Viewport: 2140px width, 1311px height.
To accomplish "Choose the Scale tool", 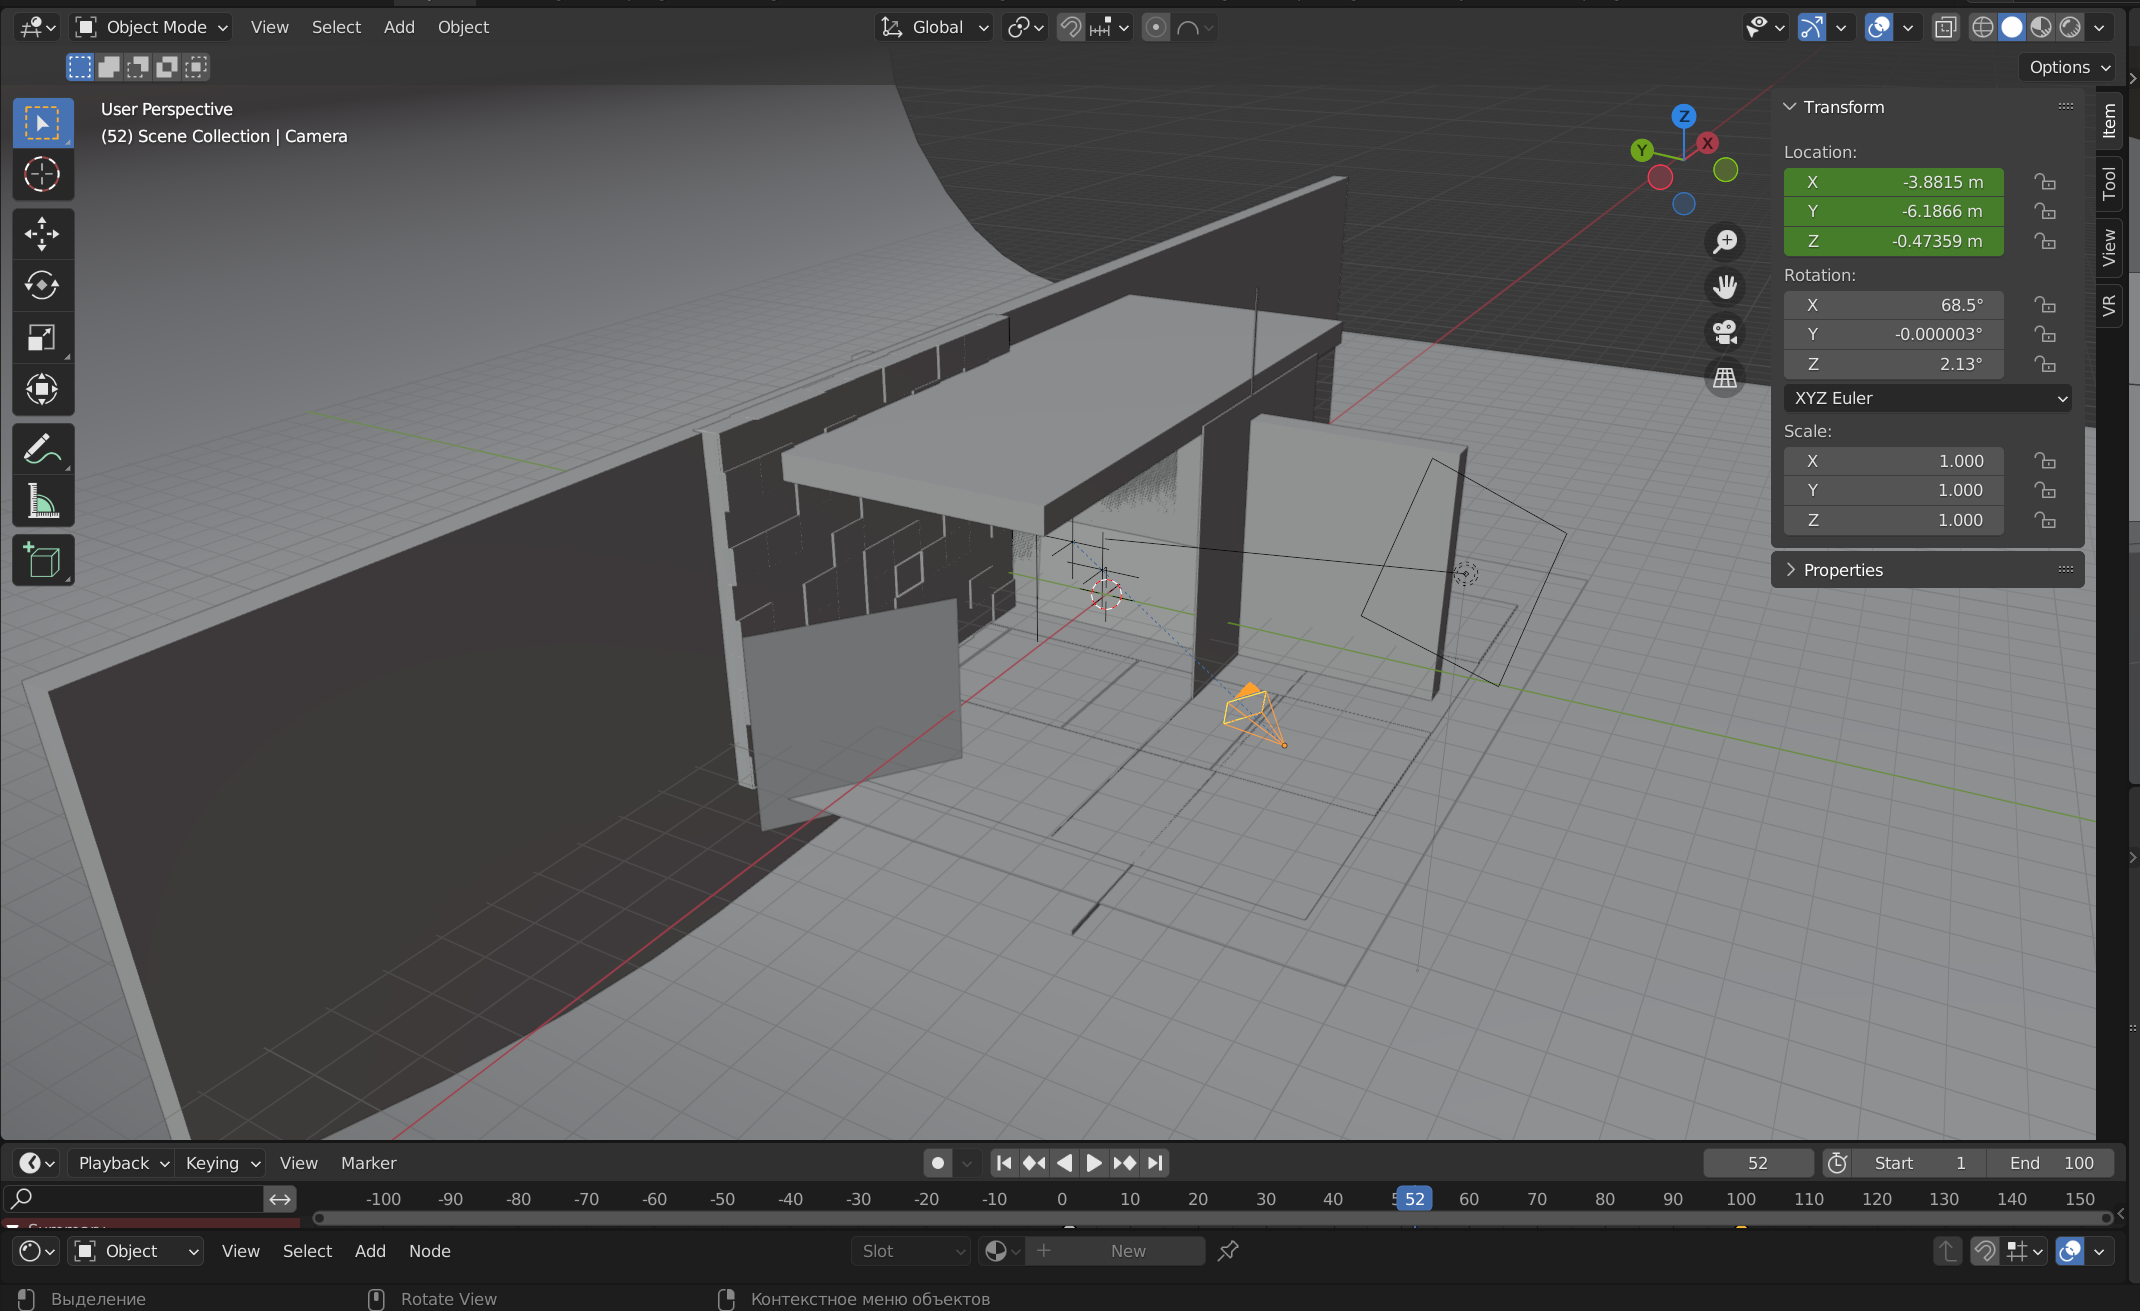I will (42, 338).
